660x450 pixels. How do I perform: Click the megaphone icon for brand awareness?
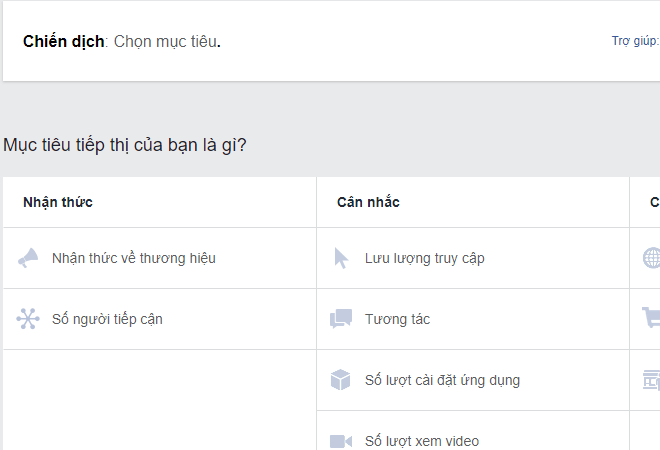pyautogui.click(x=28, y=258)
